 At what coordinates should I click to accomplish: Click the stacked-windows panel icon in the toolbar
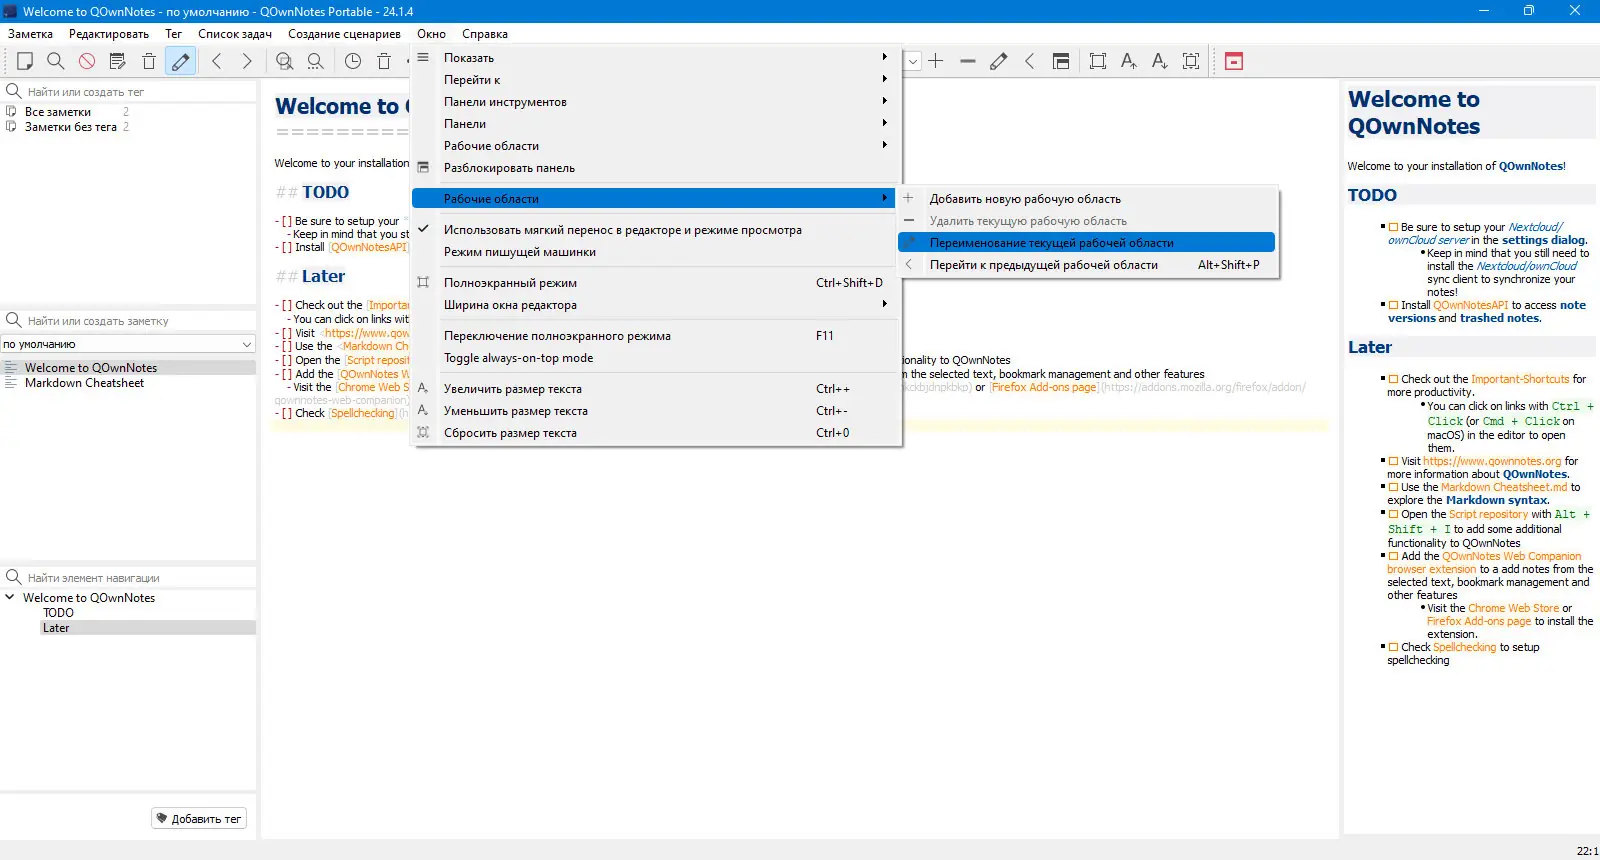point(1061,61)
